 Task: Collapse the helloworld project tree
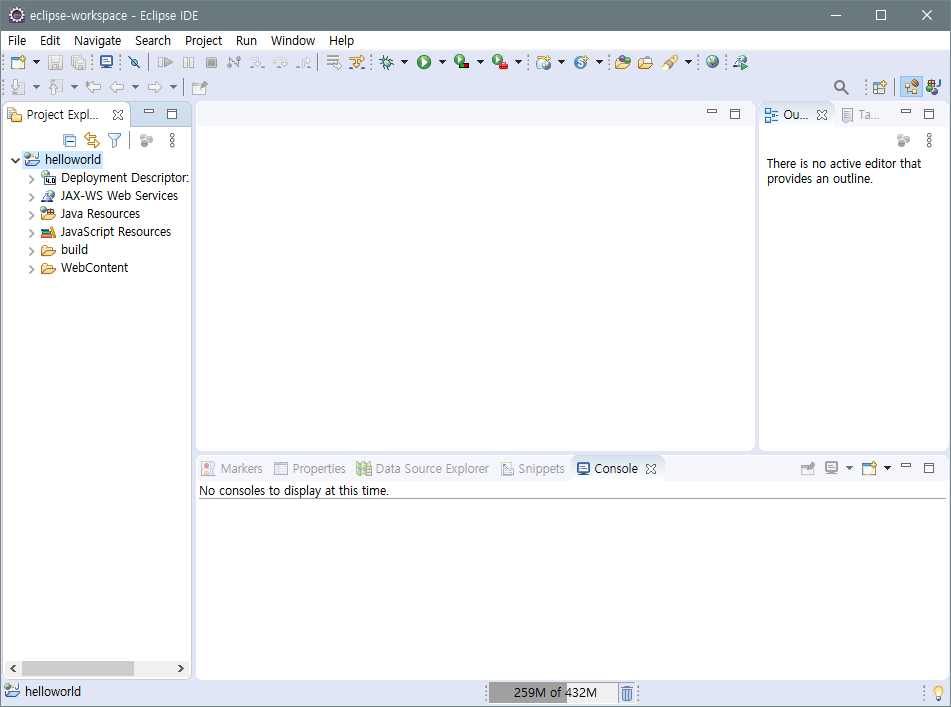click(16, 160)
